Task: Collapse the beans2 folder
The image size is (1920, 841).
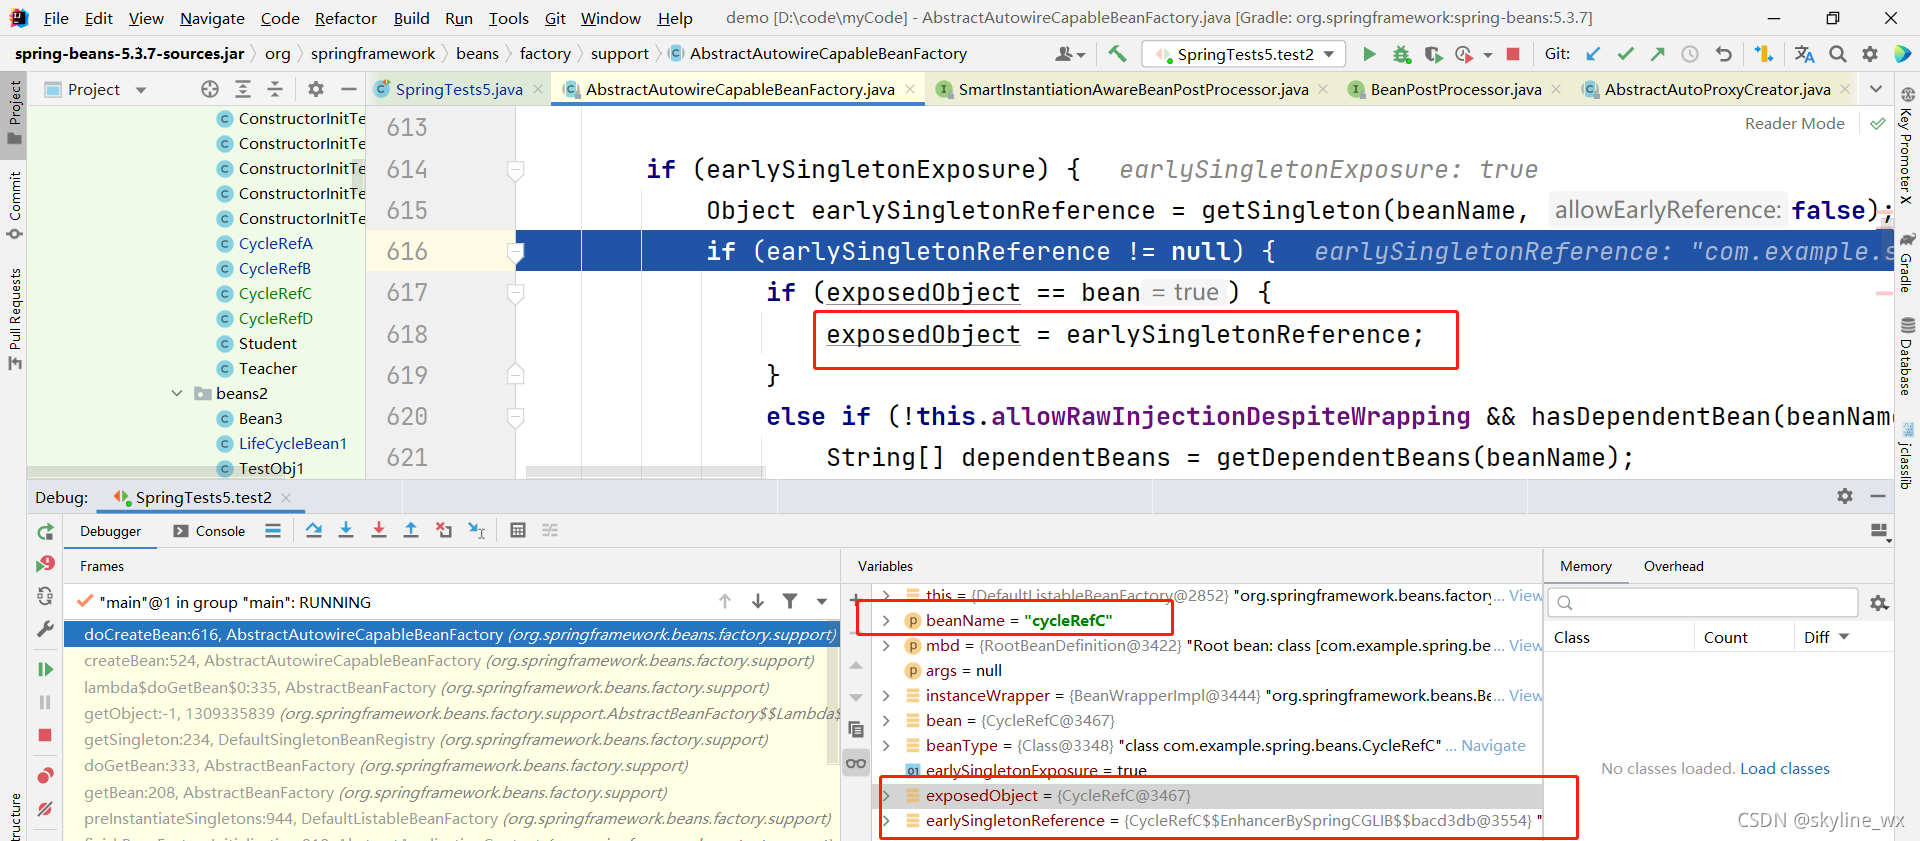Action: click(x=177, y=393)
